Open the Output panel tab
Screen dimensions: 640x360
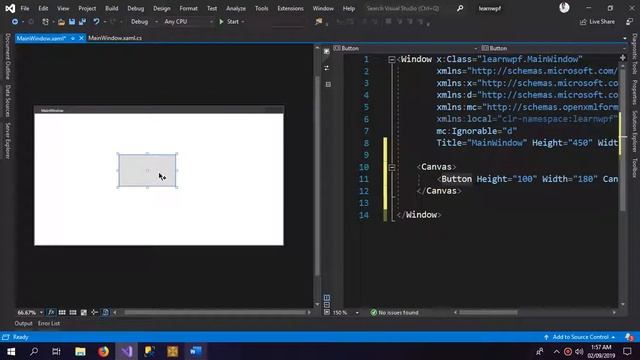(23, 324)
